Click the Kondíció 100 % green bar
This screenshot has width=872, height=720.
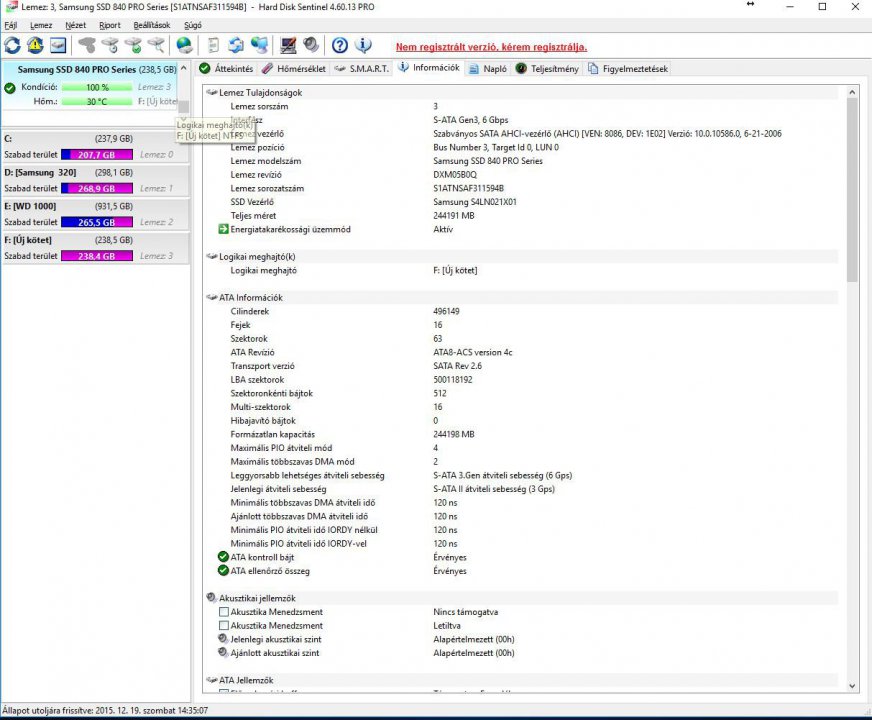[x=97, y=87]
